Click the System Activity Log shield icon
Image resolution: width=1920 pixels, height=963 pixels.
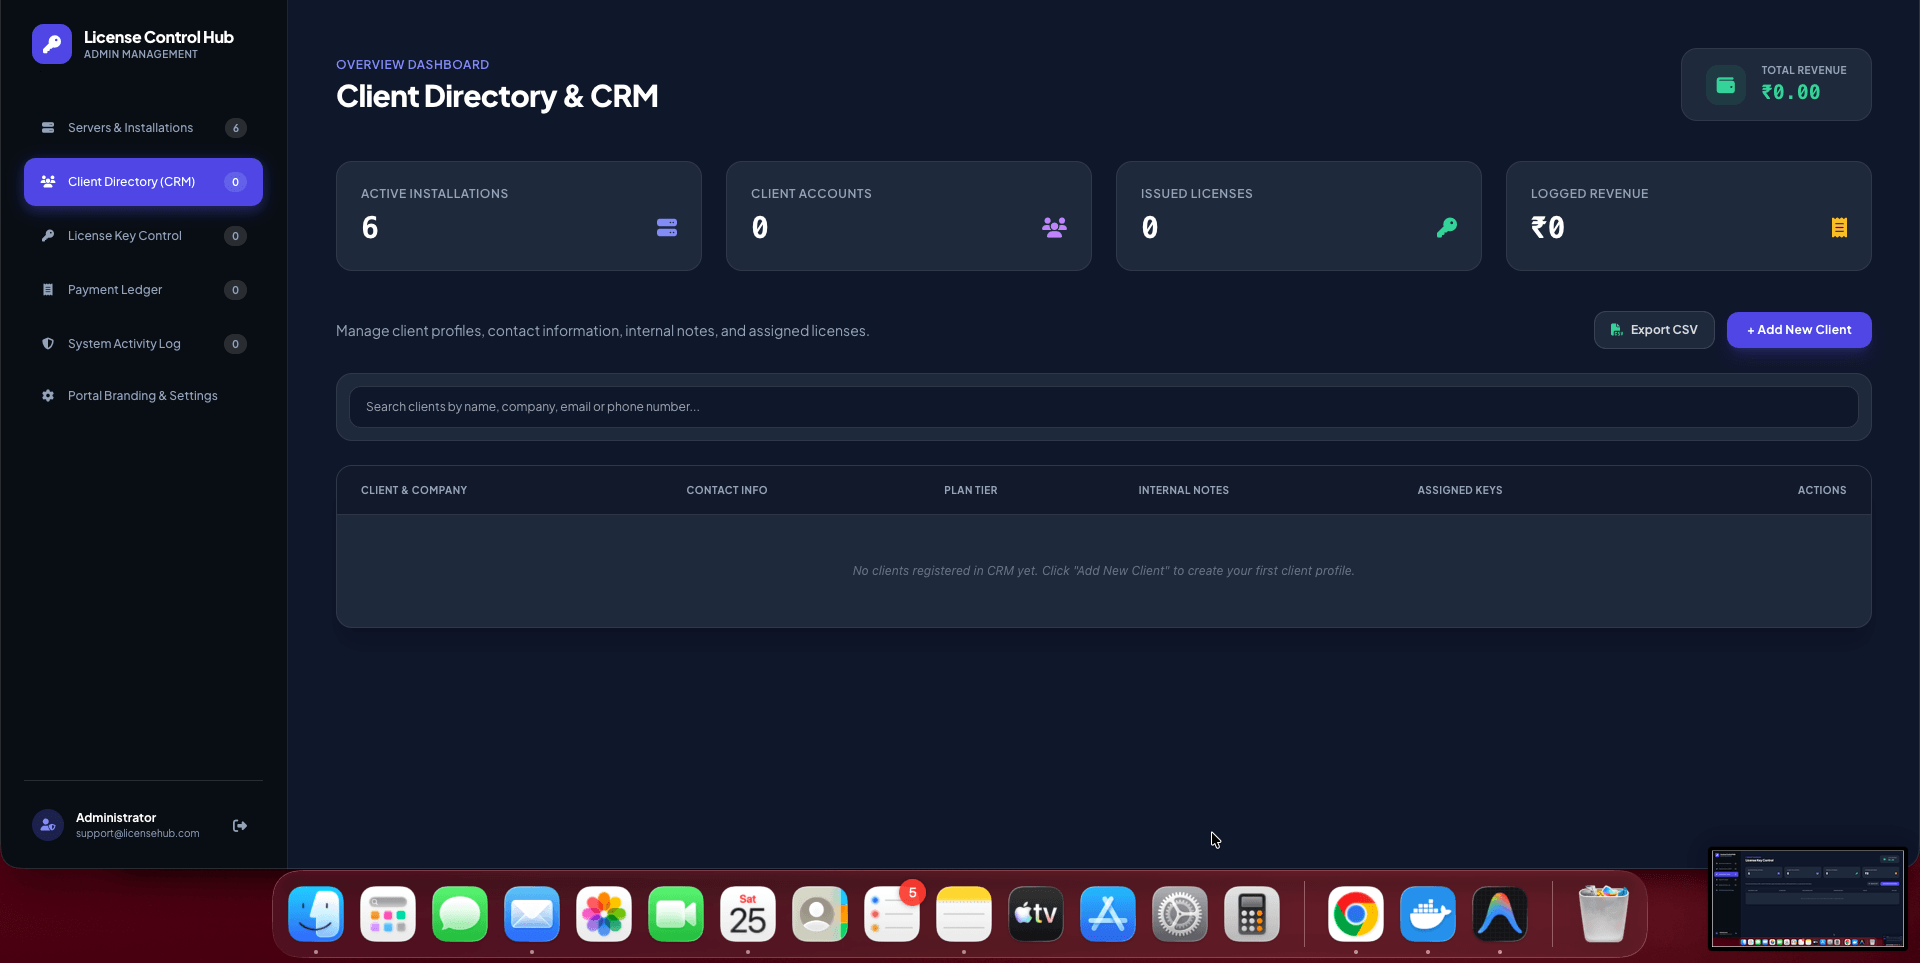click(48, 344)
